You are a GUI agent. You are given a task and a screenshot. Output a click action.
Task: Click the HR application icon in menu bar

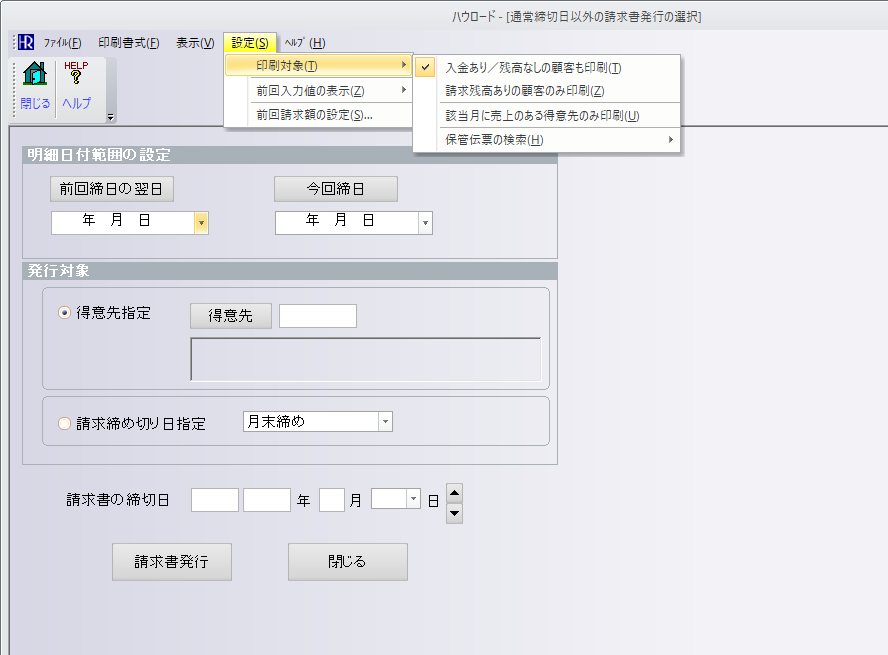pos(25,43)
